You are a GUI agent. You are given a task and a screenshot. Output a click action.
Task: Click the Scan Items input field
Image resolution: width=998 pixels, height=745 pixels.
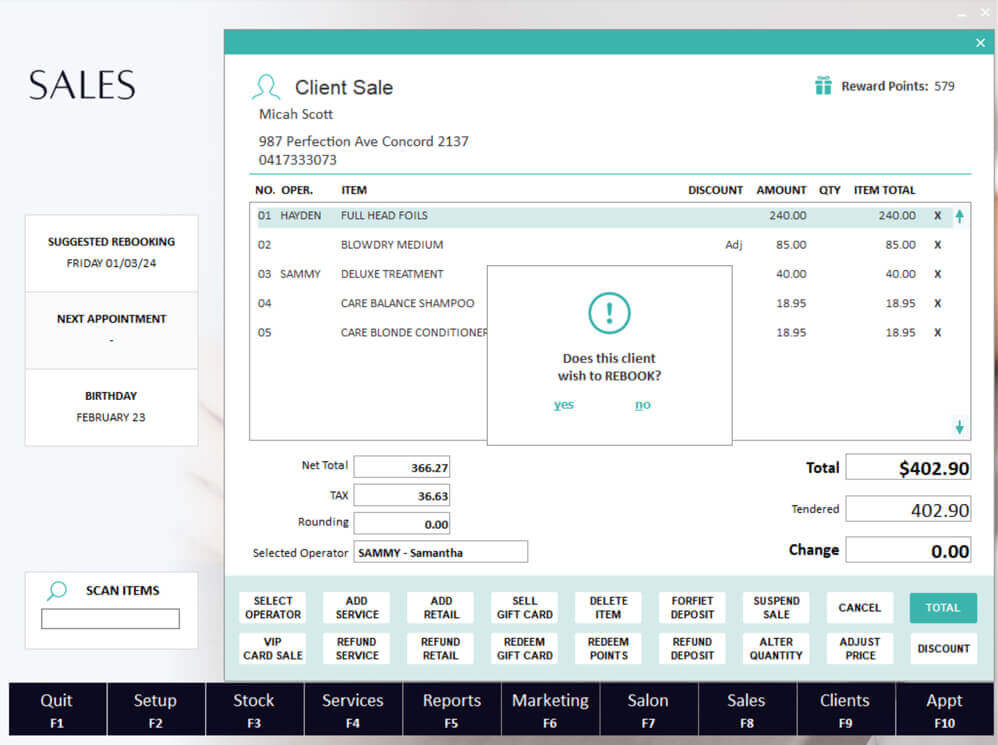110,619
